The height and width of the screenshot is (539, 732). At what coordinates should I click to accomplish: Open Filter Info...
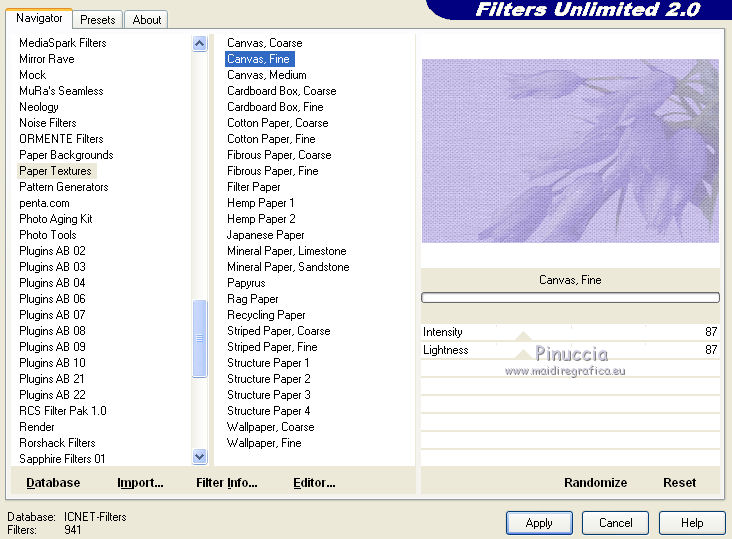[x=226, y=483]
